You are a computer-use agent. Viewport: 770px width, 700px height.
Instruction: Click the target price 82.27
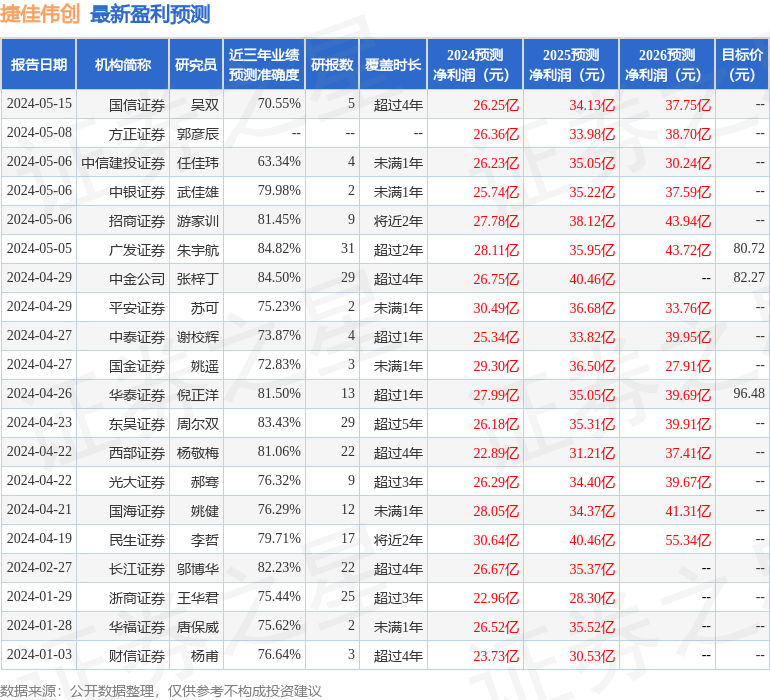[x=749, y=277]
